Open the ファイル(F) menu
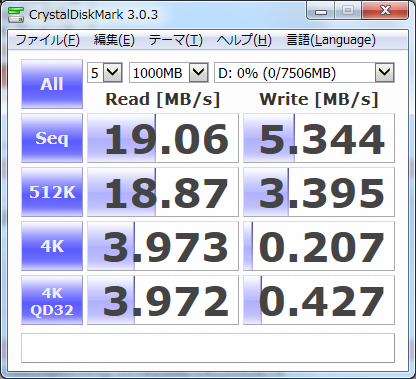416x379 pixels. 47,40
